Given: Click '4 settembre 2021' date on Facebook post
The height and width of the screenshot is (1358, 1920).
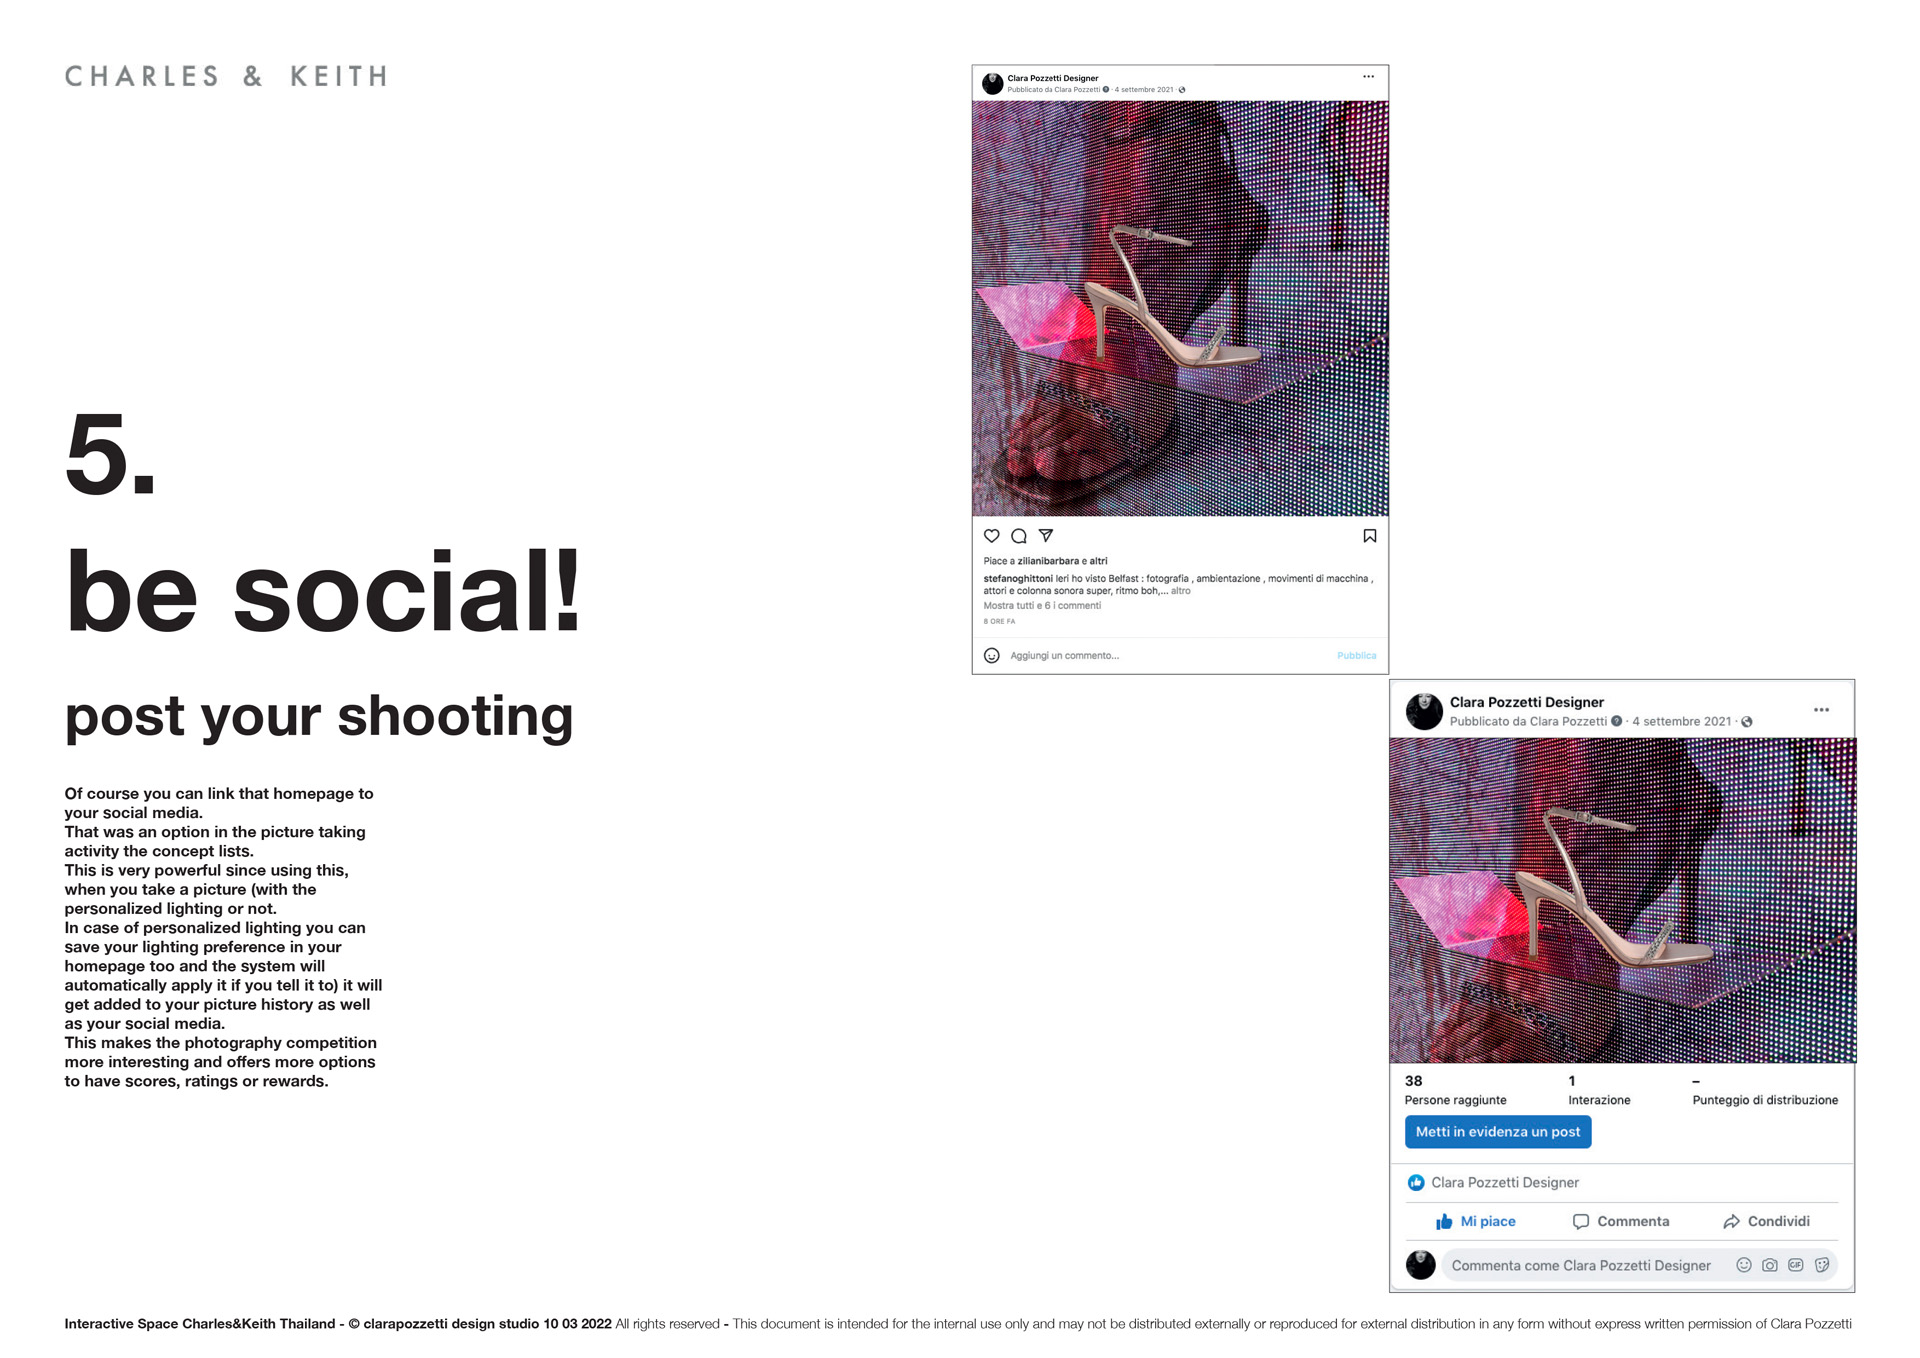Looking at the screenshot, I should click(1681, 721).
